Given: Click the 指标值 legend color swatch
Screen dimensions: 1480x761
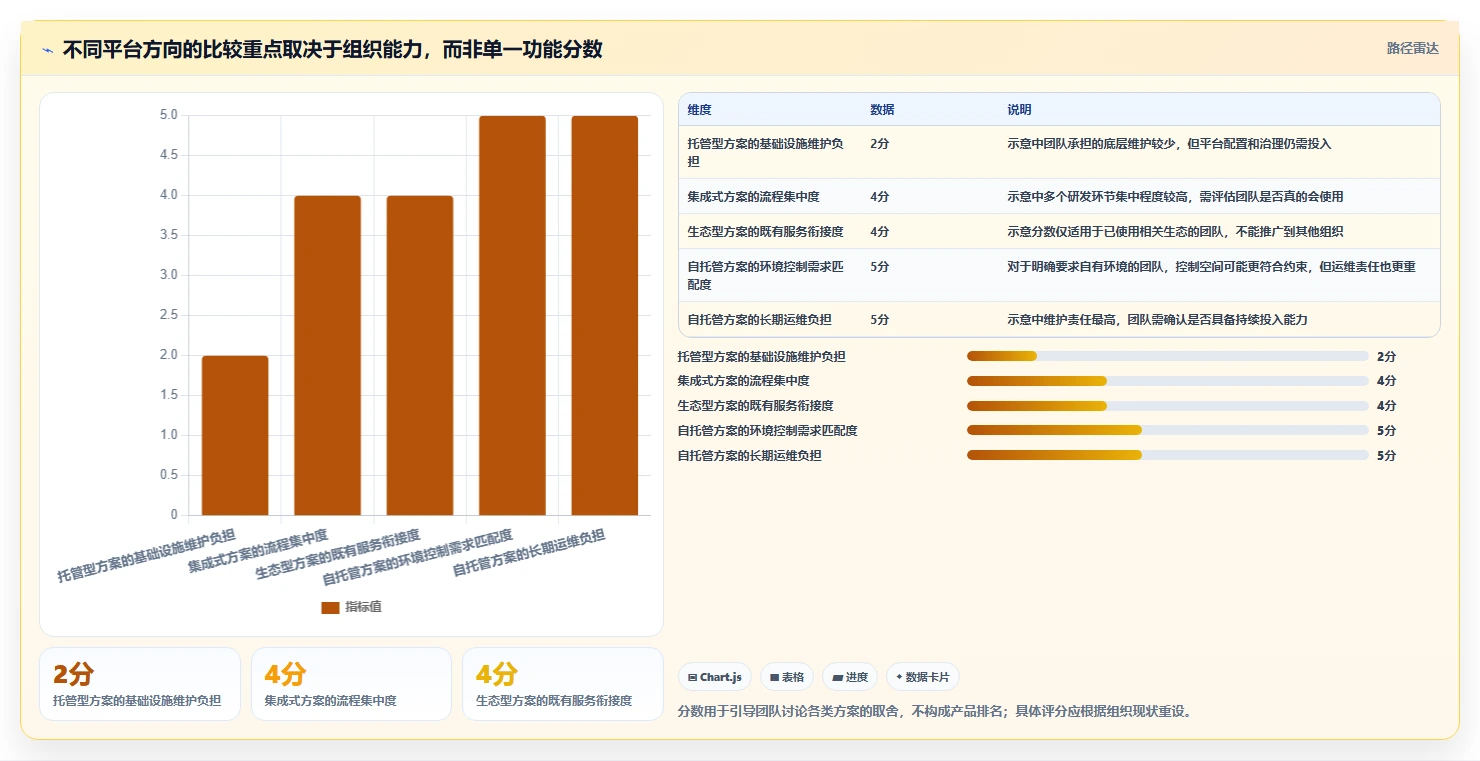Looking at the screenshot, I should click(330, 608).
